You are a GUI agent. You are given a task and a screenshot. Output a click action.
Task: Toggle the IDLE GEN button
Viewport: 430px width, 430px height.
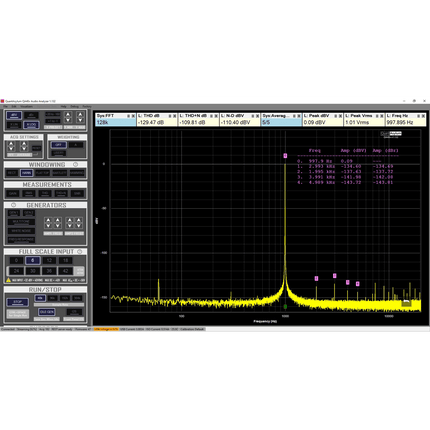click(46, 312)
